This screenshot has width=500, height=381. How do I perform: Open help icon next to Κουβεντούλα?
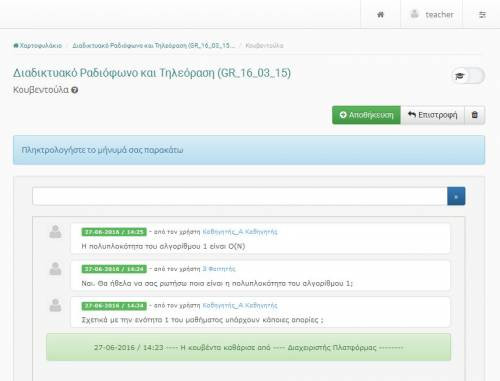75,90
